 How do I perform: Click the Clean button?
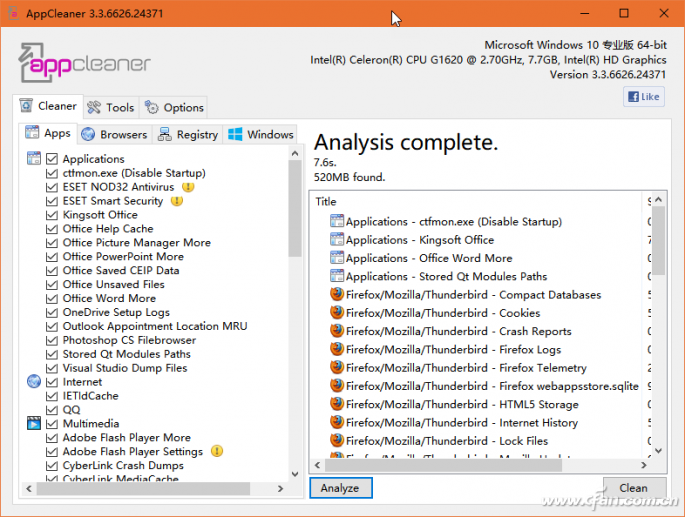click(634, 488)
